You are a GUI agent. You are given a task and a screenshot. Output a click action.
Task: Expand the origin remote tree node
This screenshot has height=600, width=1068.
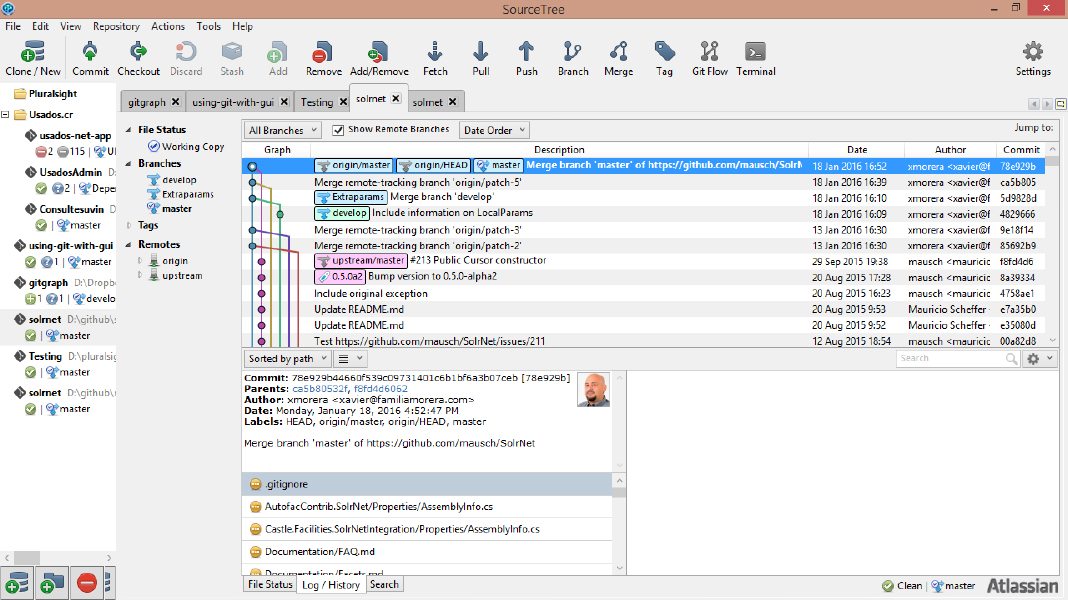(x=141, y=261)
